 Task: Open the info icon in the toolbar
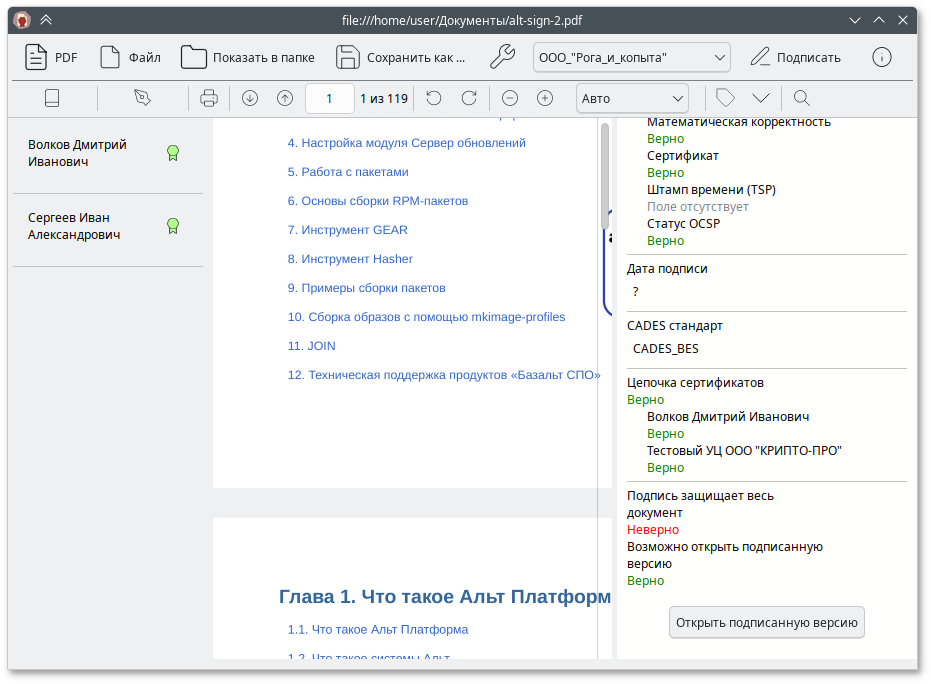click(881, 57)
